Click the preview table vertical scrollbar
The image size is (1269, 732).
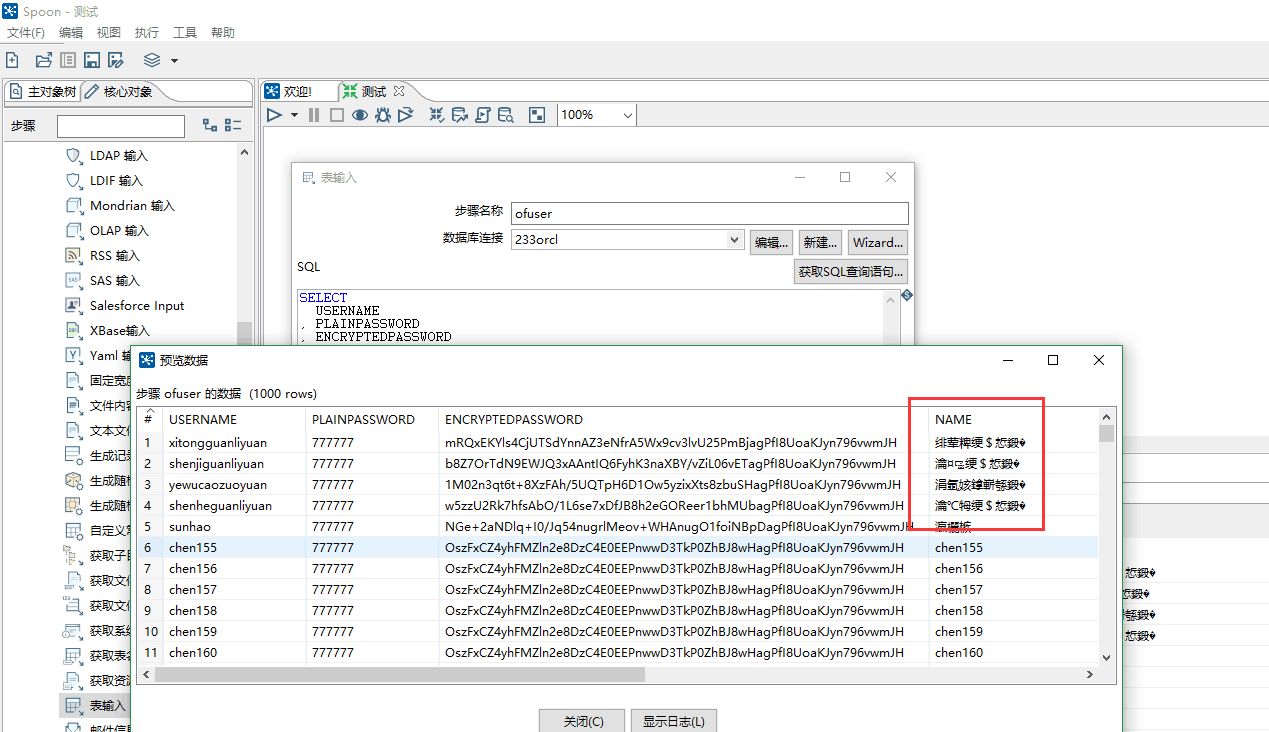[1106, 433]
